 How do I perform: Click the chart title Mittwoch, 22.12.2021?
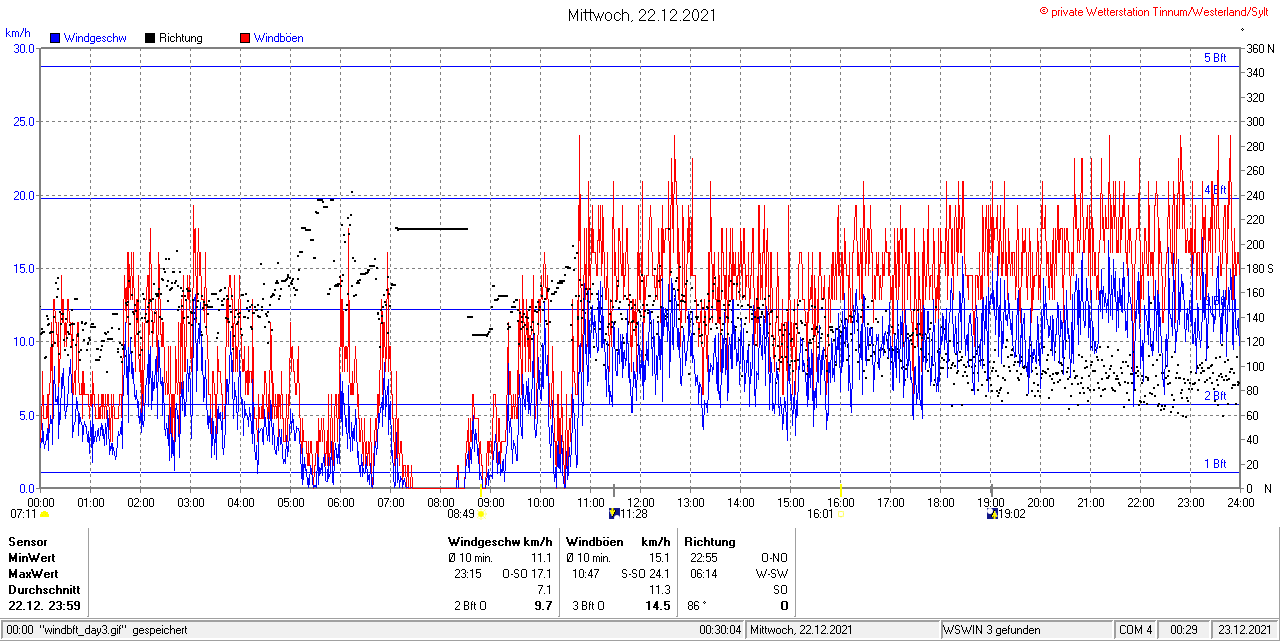tap(641, 15)
